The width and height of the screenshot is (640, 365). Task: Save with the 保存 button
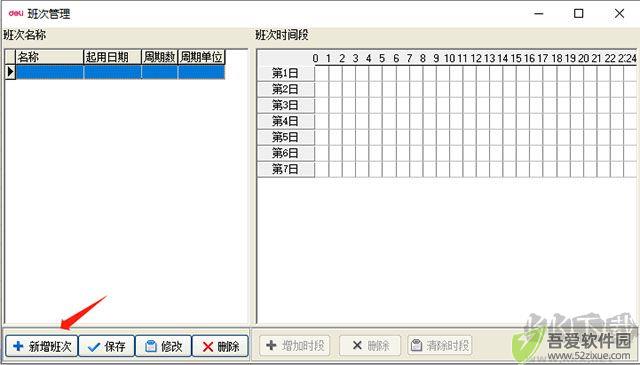[107, 346]
